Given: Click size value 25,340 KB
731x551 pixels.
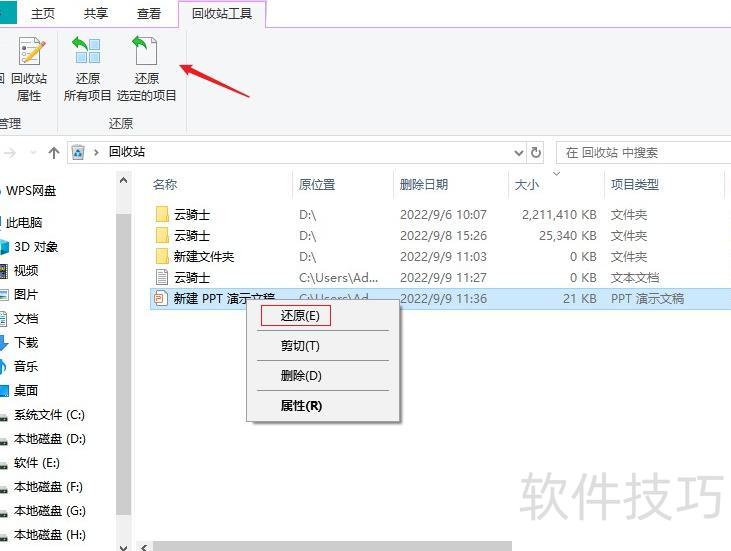Looking at the screenshot, I should coord(568,235).
